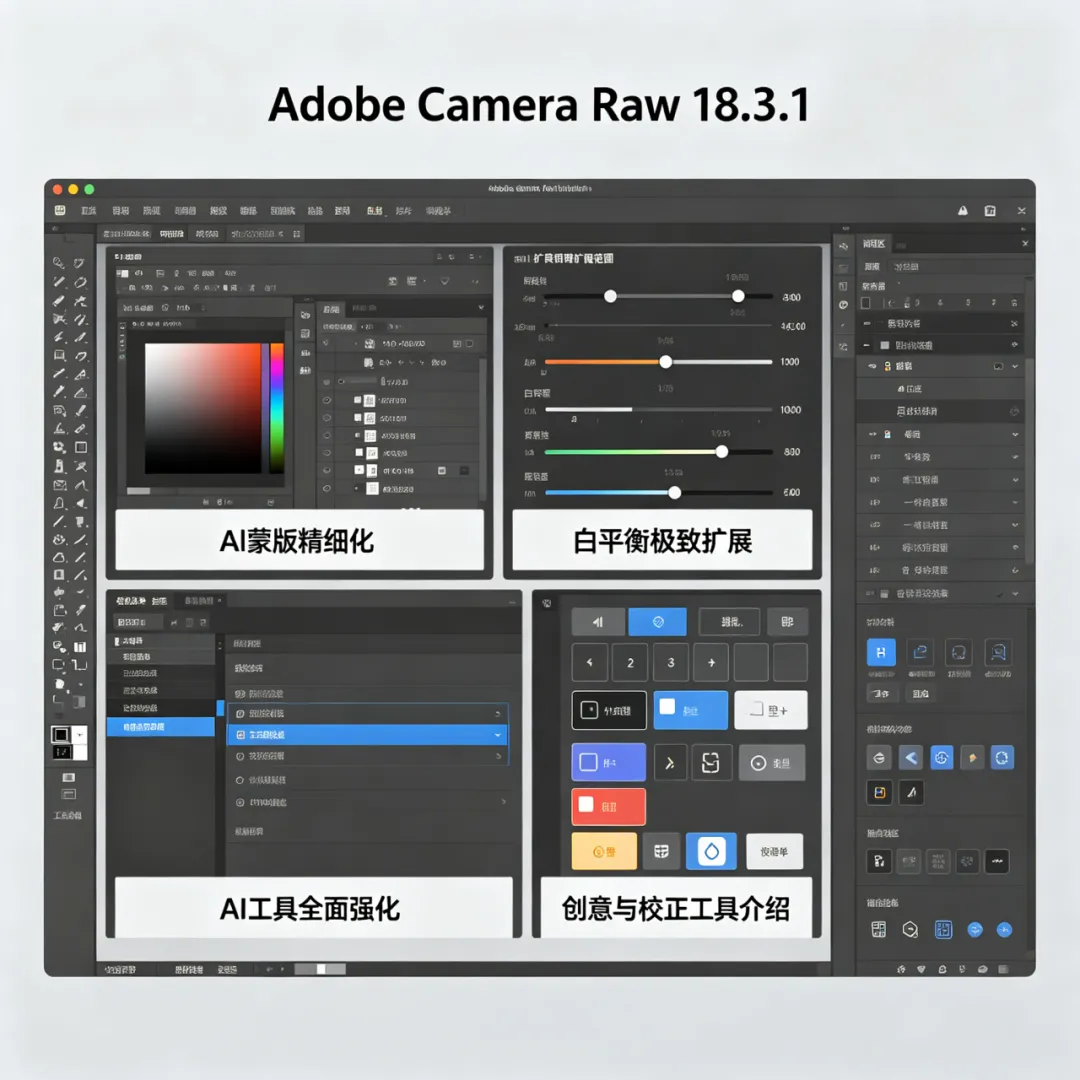Collapse the minus sign beside the gray square icon
This screenshot has height=1080, width=1080.
point(866,345)
